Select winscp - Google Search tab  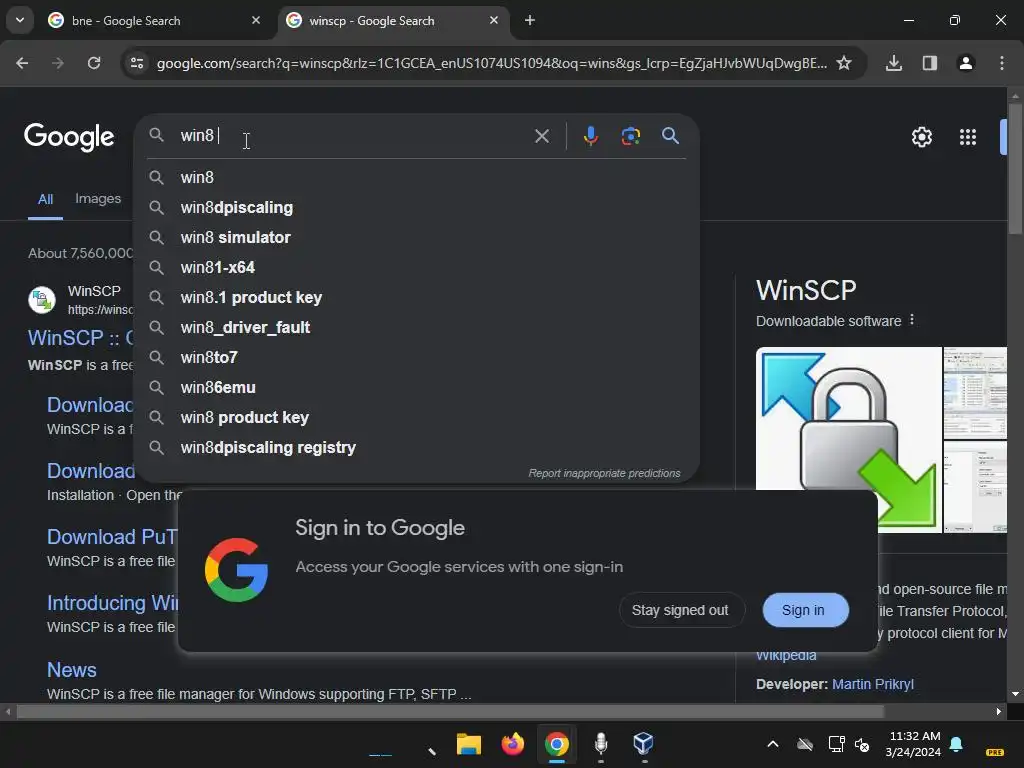tap(392, 21)
